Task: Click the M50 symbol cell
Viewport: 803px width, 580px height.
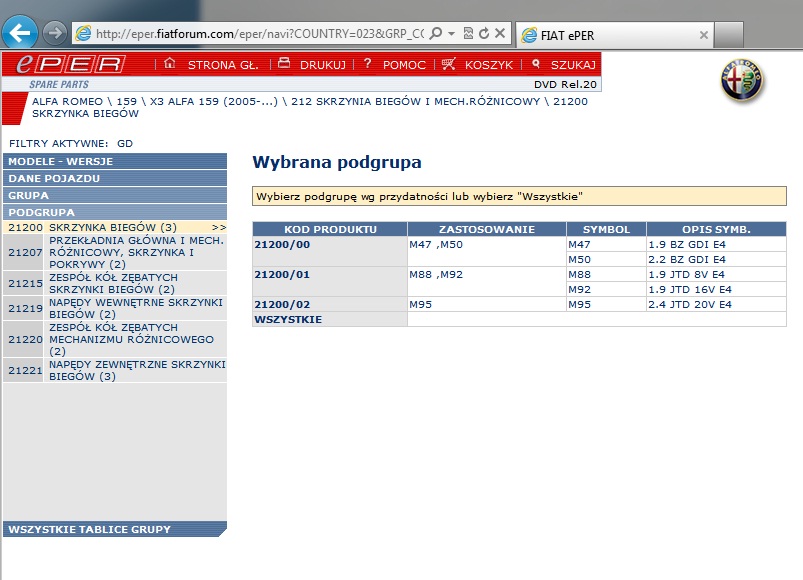Action: (606, 260)
